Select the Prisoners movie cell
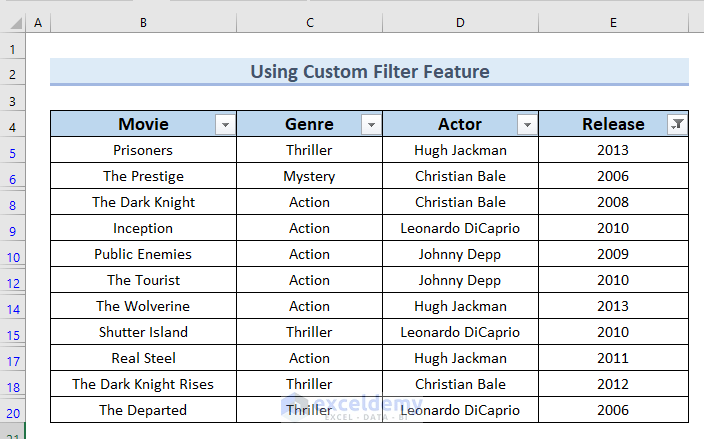This screenshot has width=704, height=439. (143, 151)
